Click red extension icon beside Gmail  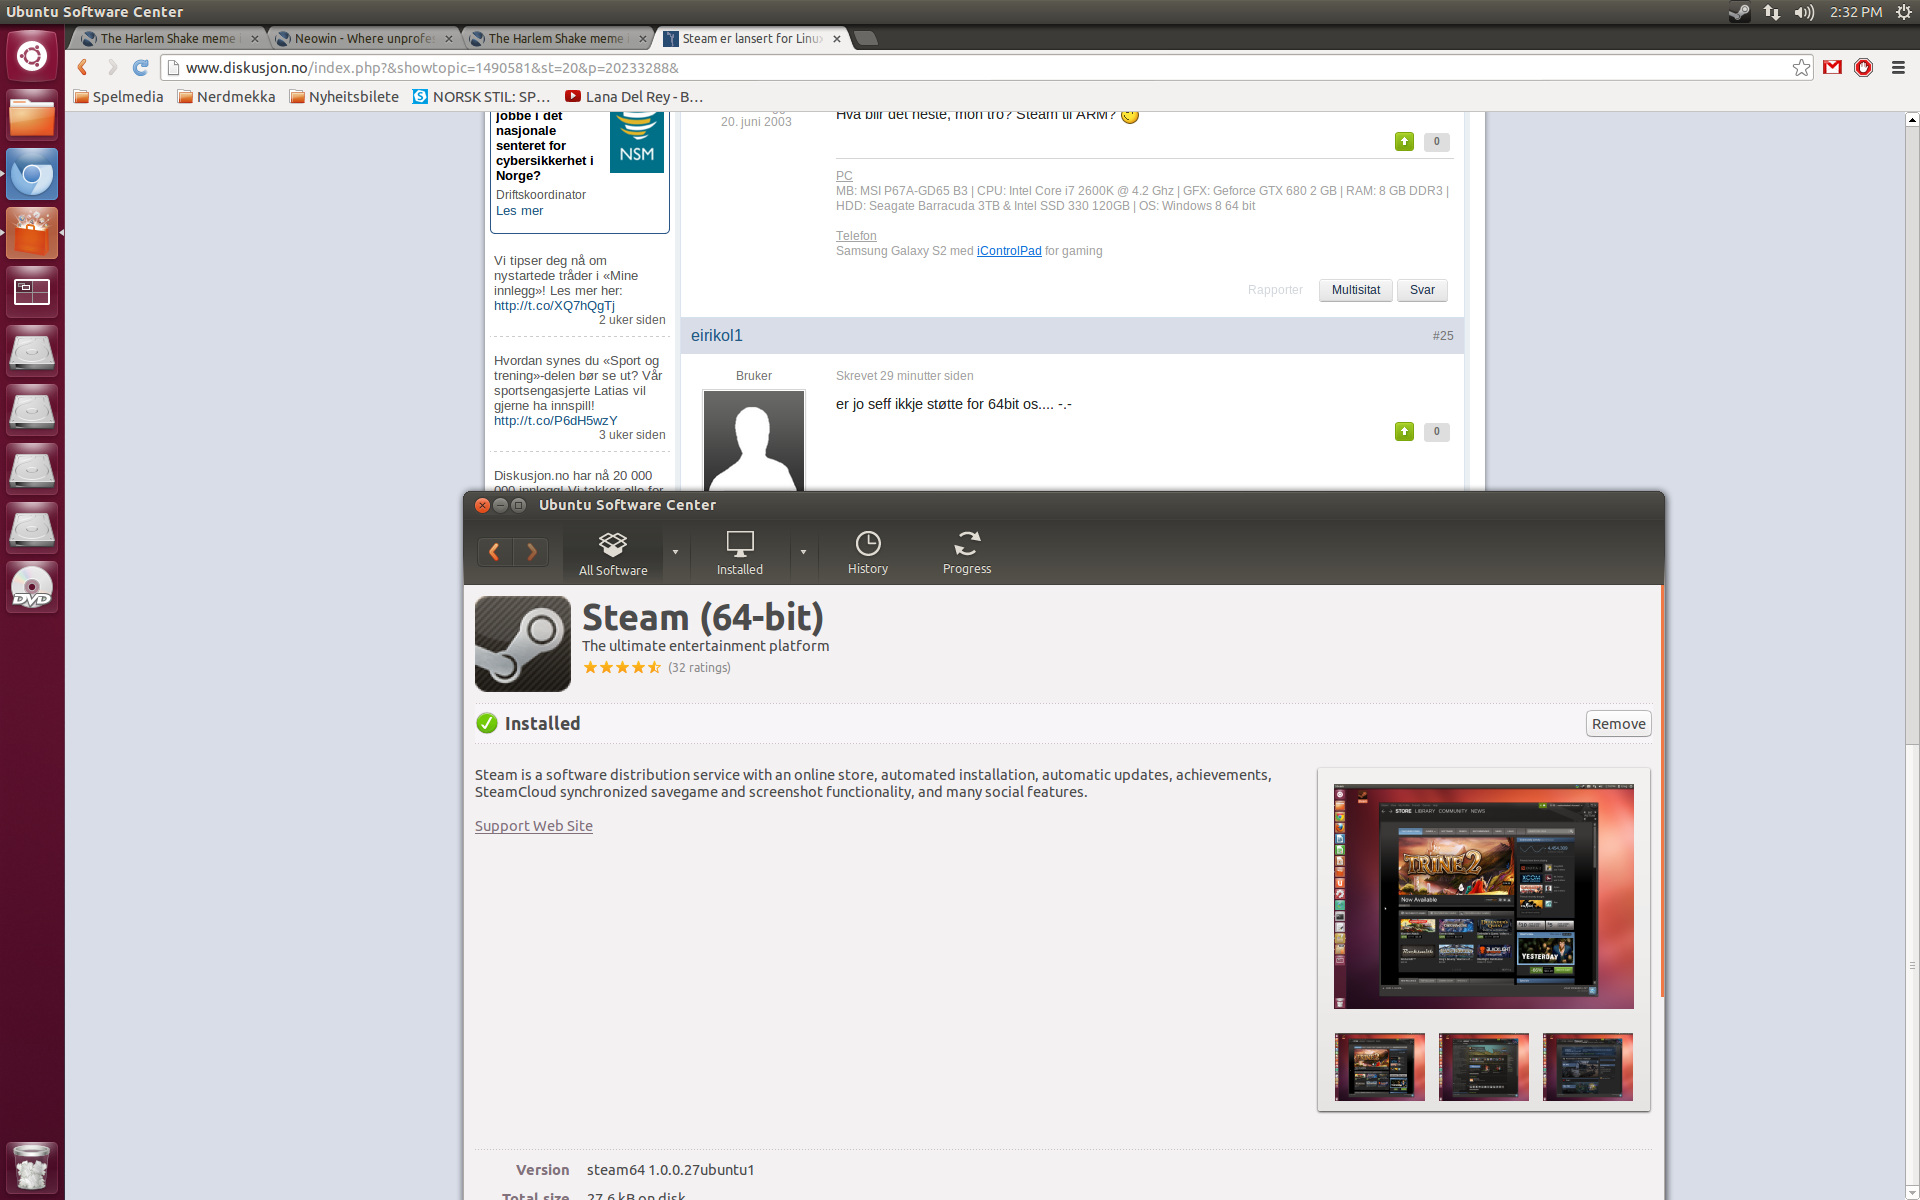coord(1863,67)
